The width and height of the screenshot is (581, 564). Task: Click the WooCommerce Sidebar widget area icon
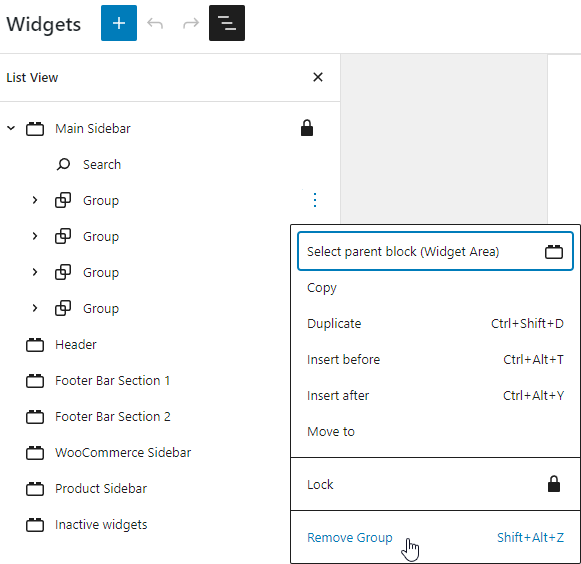[35, 452]
